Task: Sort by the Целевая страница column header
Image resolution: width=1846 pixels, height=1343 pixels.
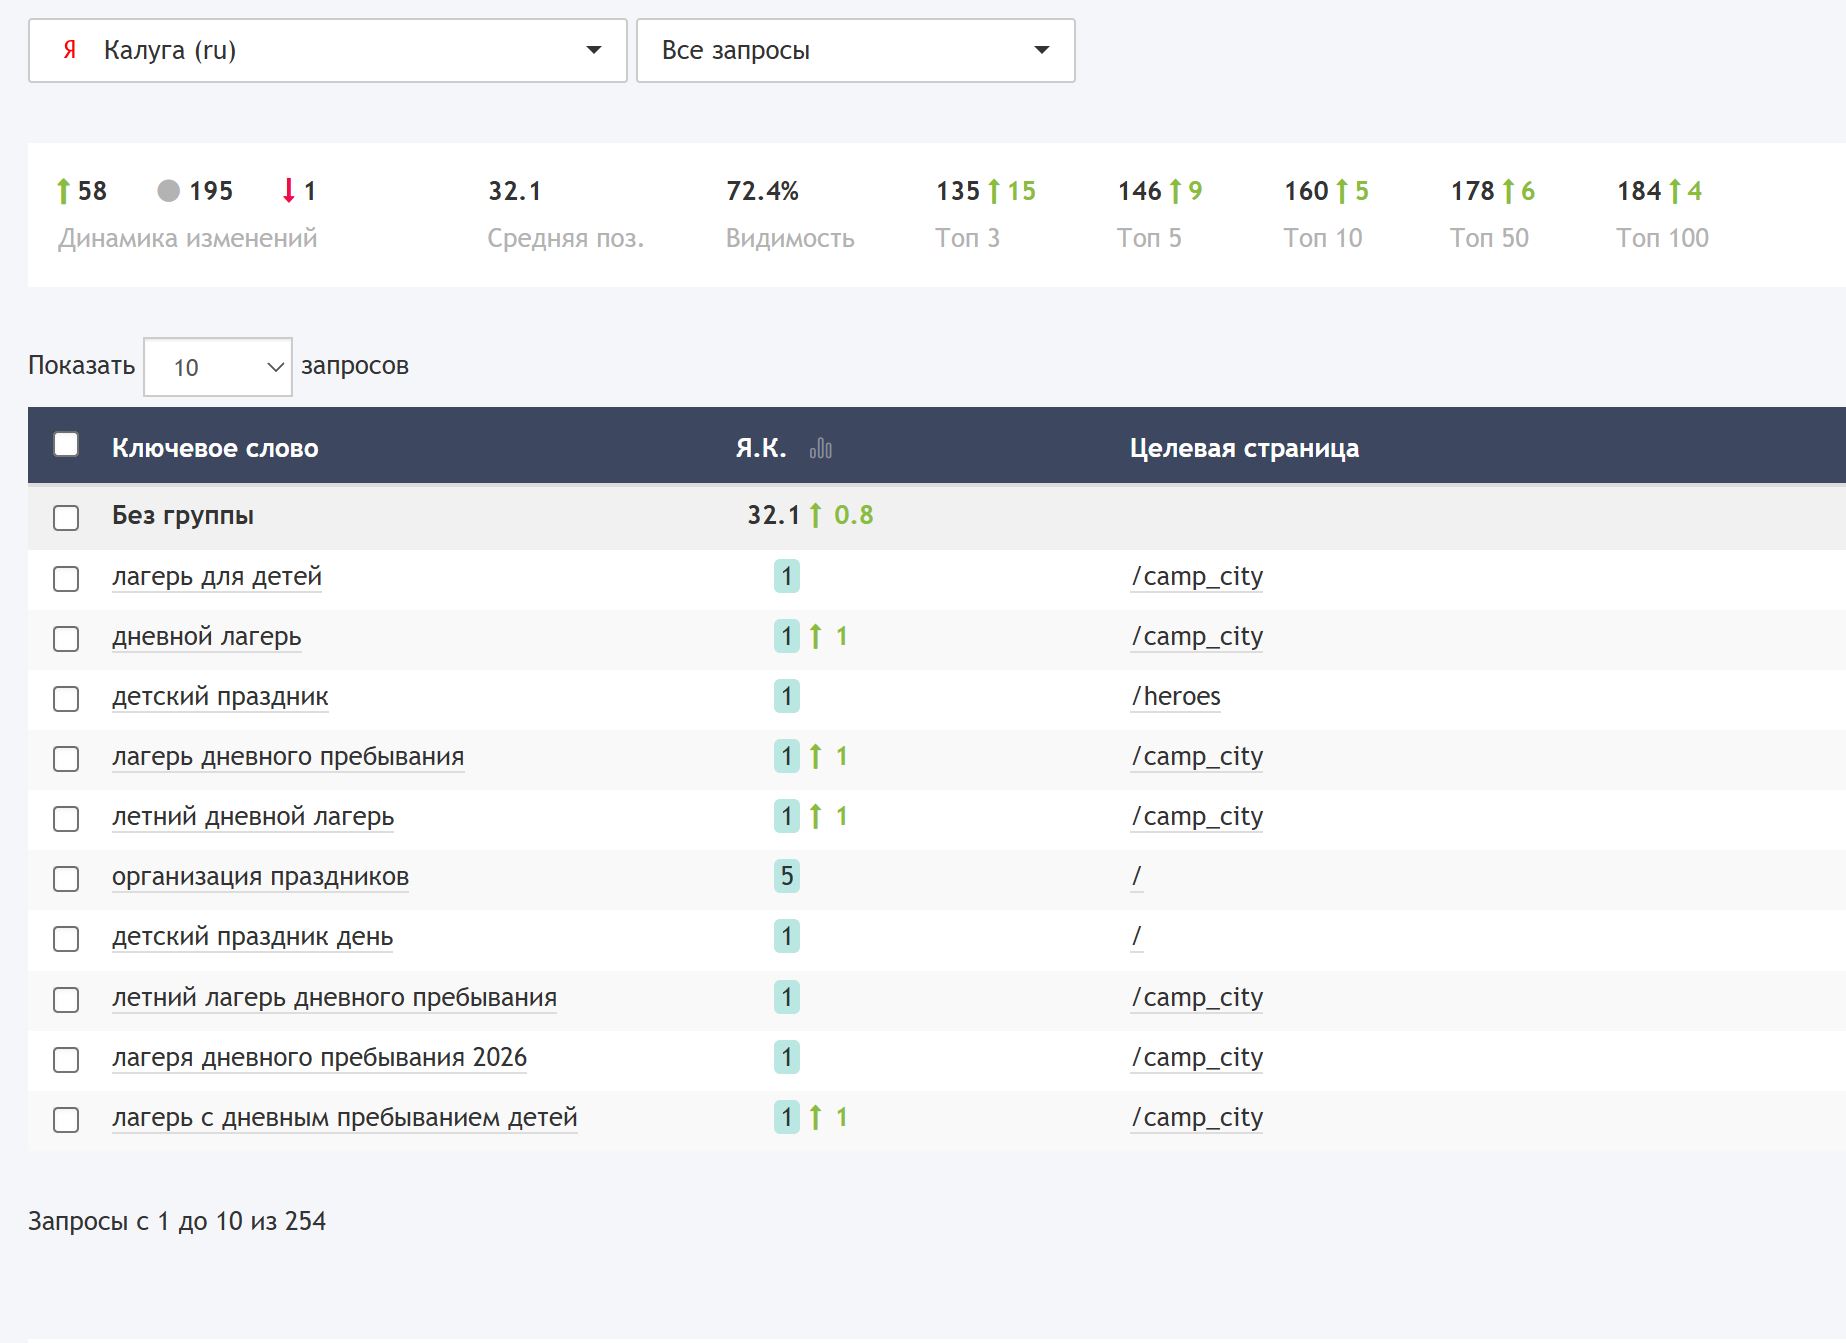Action: (1244, 448)
